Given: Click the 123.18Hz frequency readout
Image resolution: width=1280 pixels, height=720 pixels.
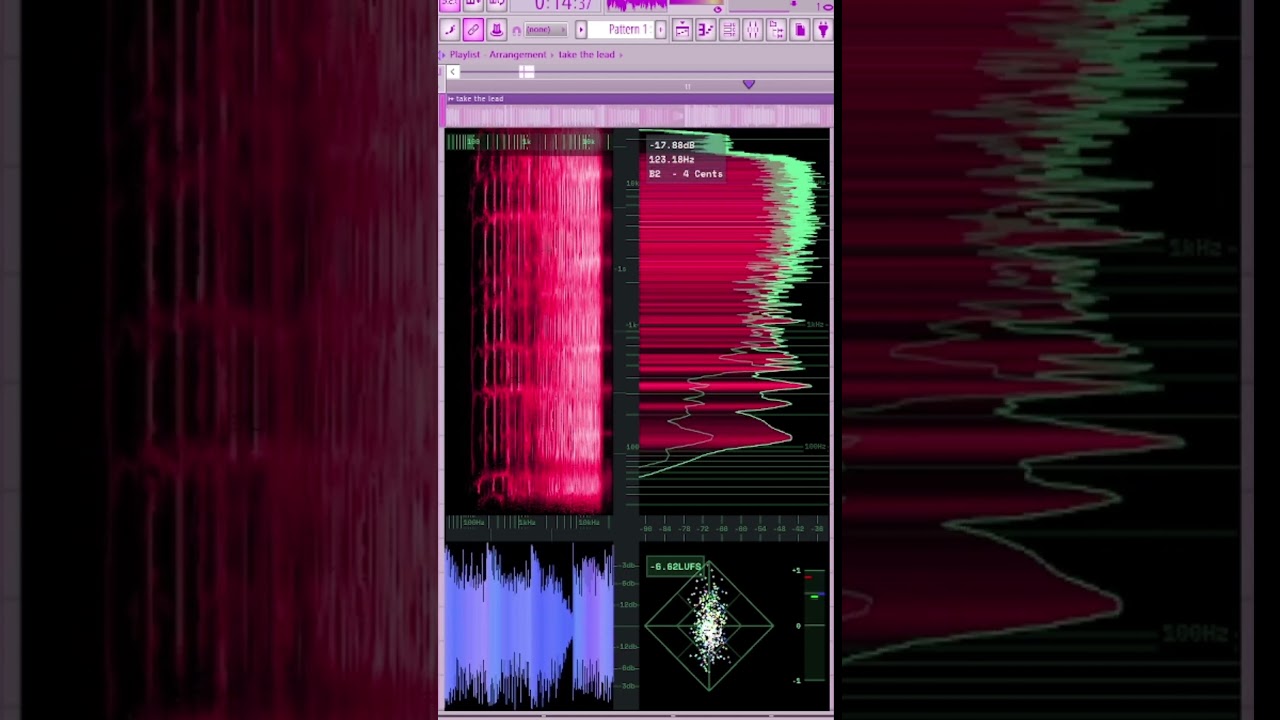Looking at the screenshot, I should pyautogui.click(x=672, y=159).
